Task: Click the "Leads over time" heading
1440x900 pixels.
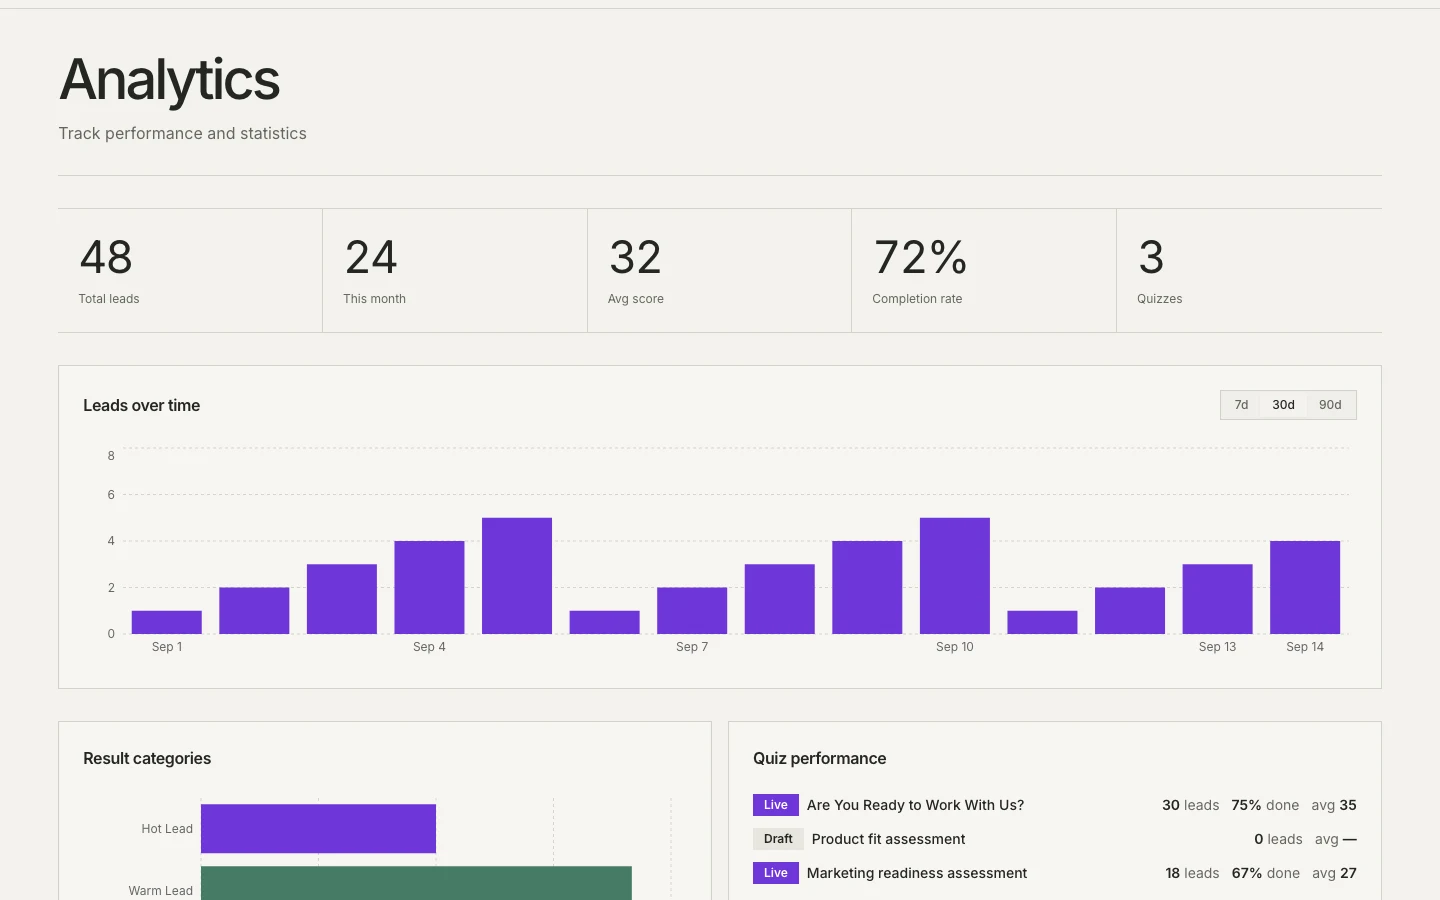Action: click(142, 405)
